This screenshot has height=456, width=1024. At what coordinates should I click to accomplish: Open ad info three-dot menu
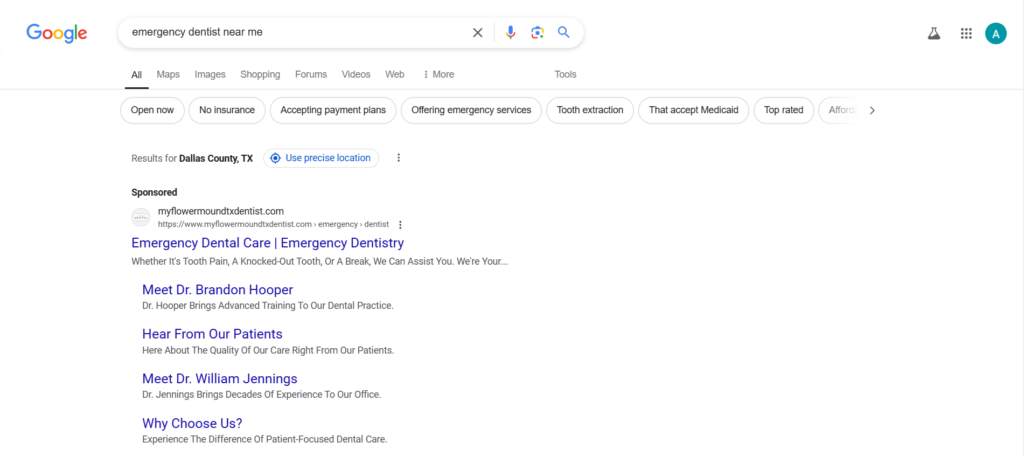tap(400, 225)
